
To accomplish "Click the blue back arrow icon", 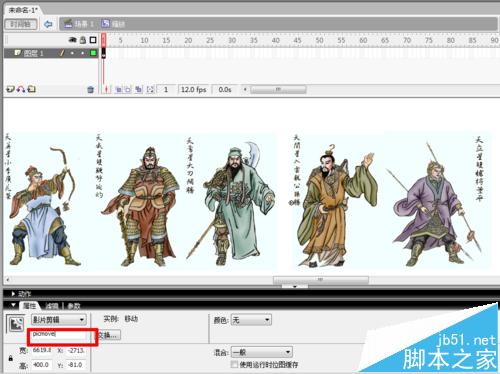I will coord(48,24).
